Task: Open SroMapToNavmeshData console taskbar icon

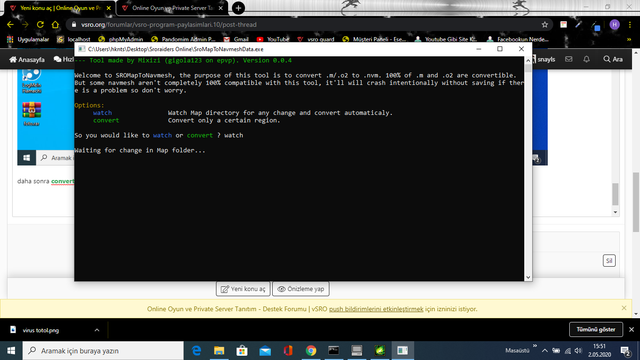Action: 403,351
